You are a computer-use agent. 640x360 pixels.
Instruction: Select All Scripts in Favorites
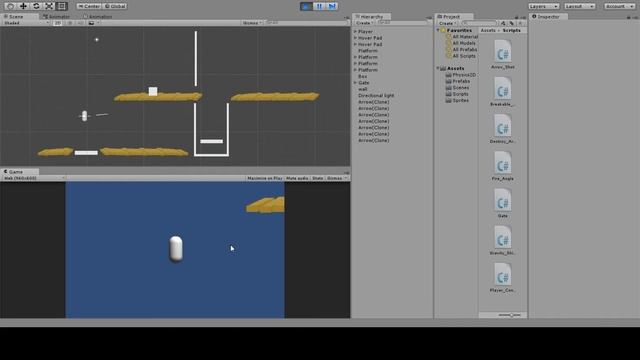461,56
